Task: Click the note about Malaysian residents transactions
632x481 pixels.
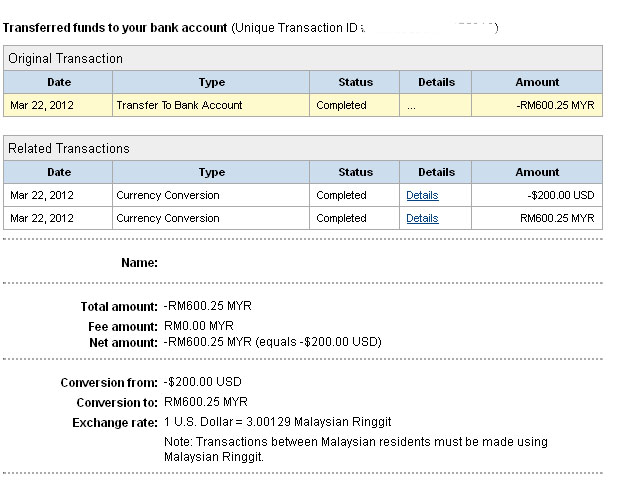Action: 356,449
